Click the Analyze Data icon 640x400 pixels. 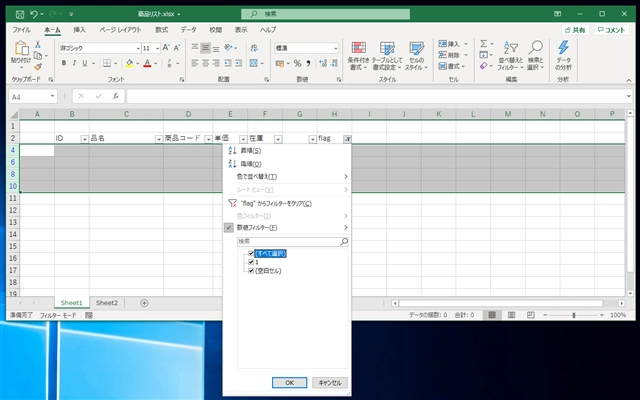click(563, 55)
